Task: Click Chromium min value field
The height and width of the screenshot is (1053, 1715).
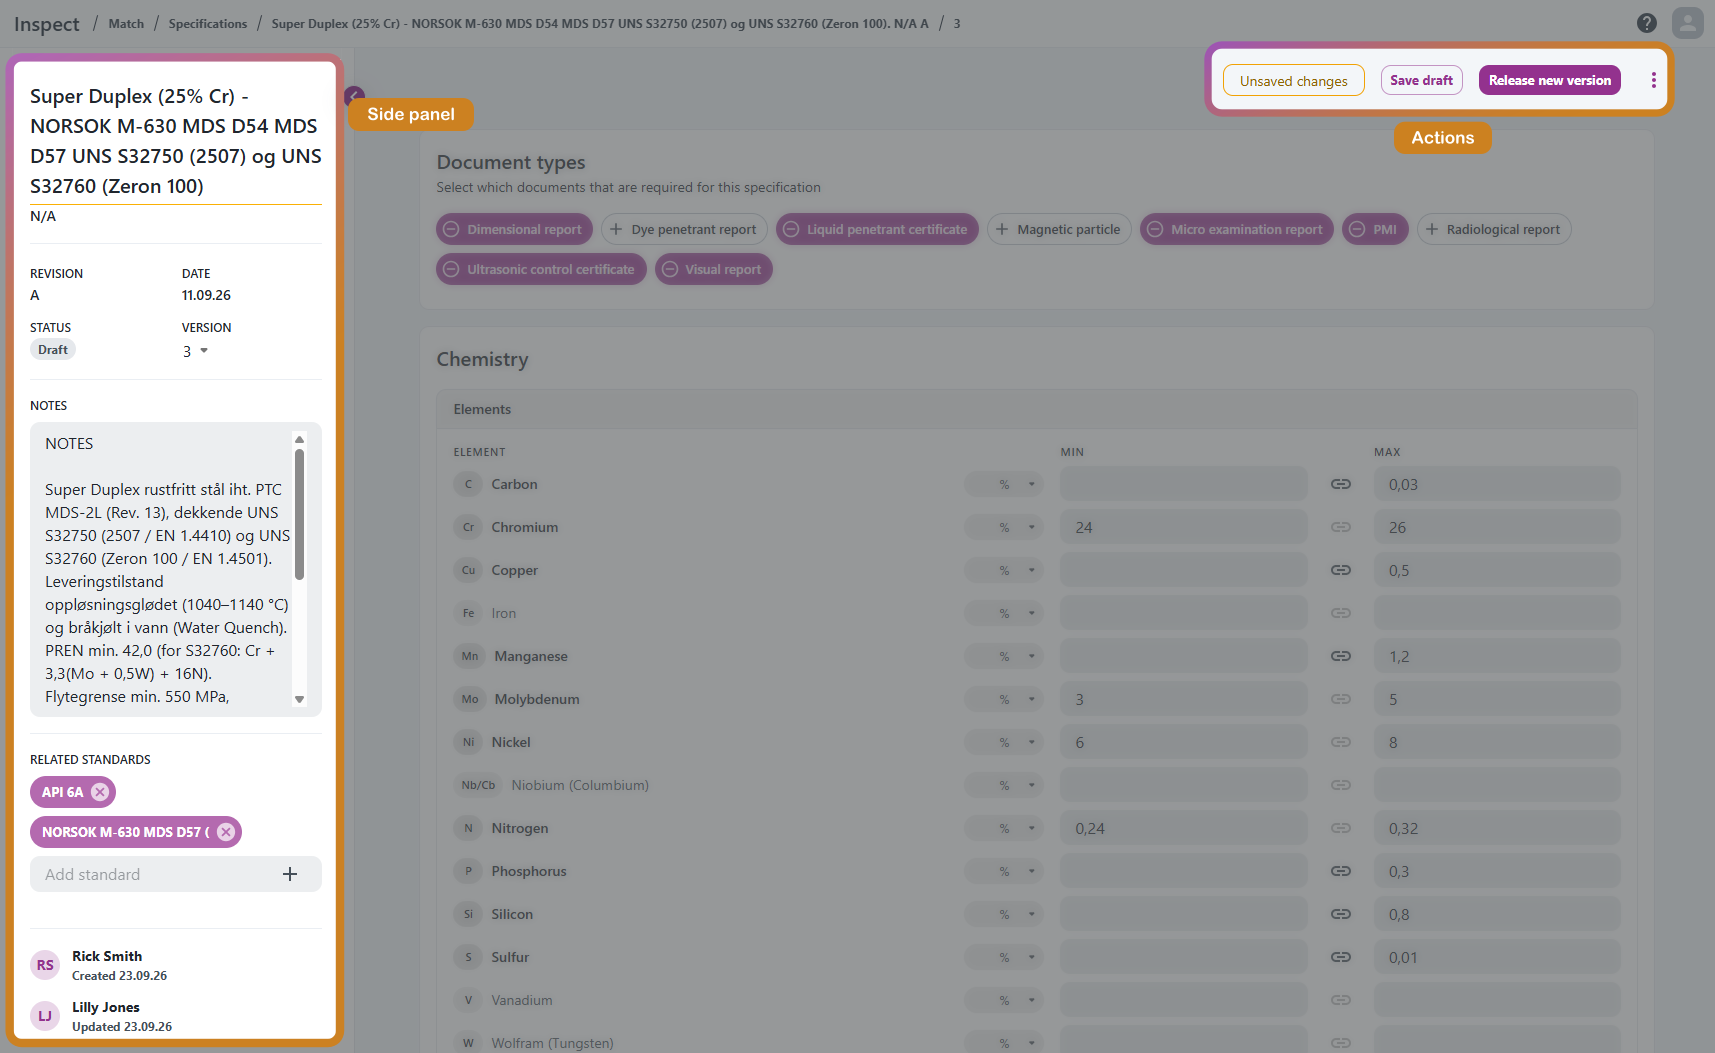Action: [x=1183, y=527]
